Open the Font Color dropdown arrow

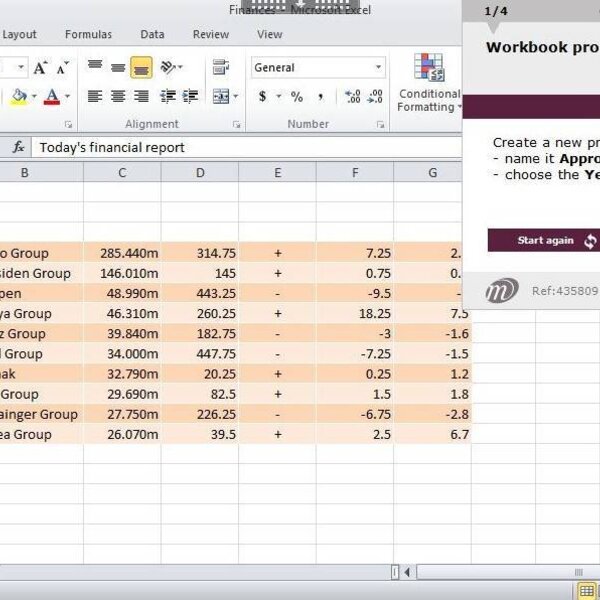coord(67,96)
